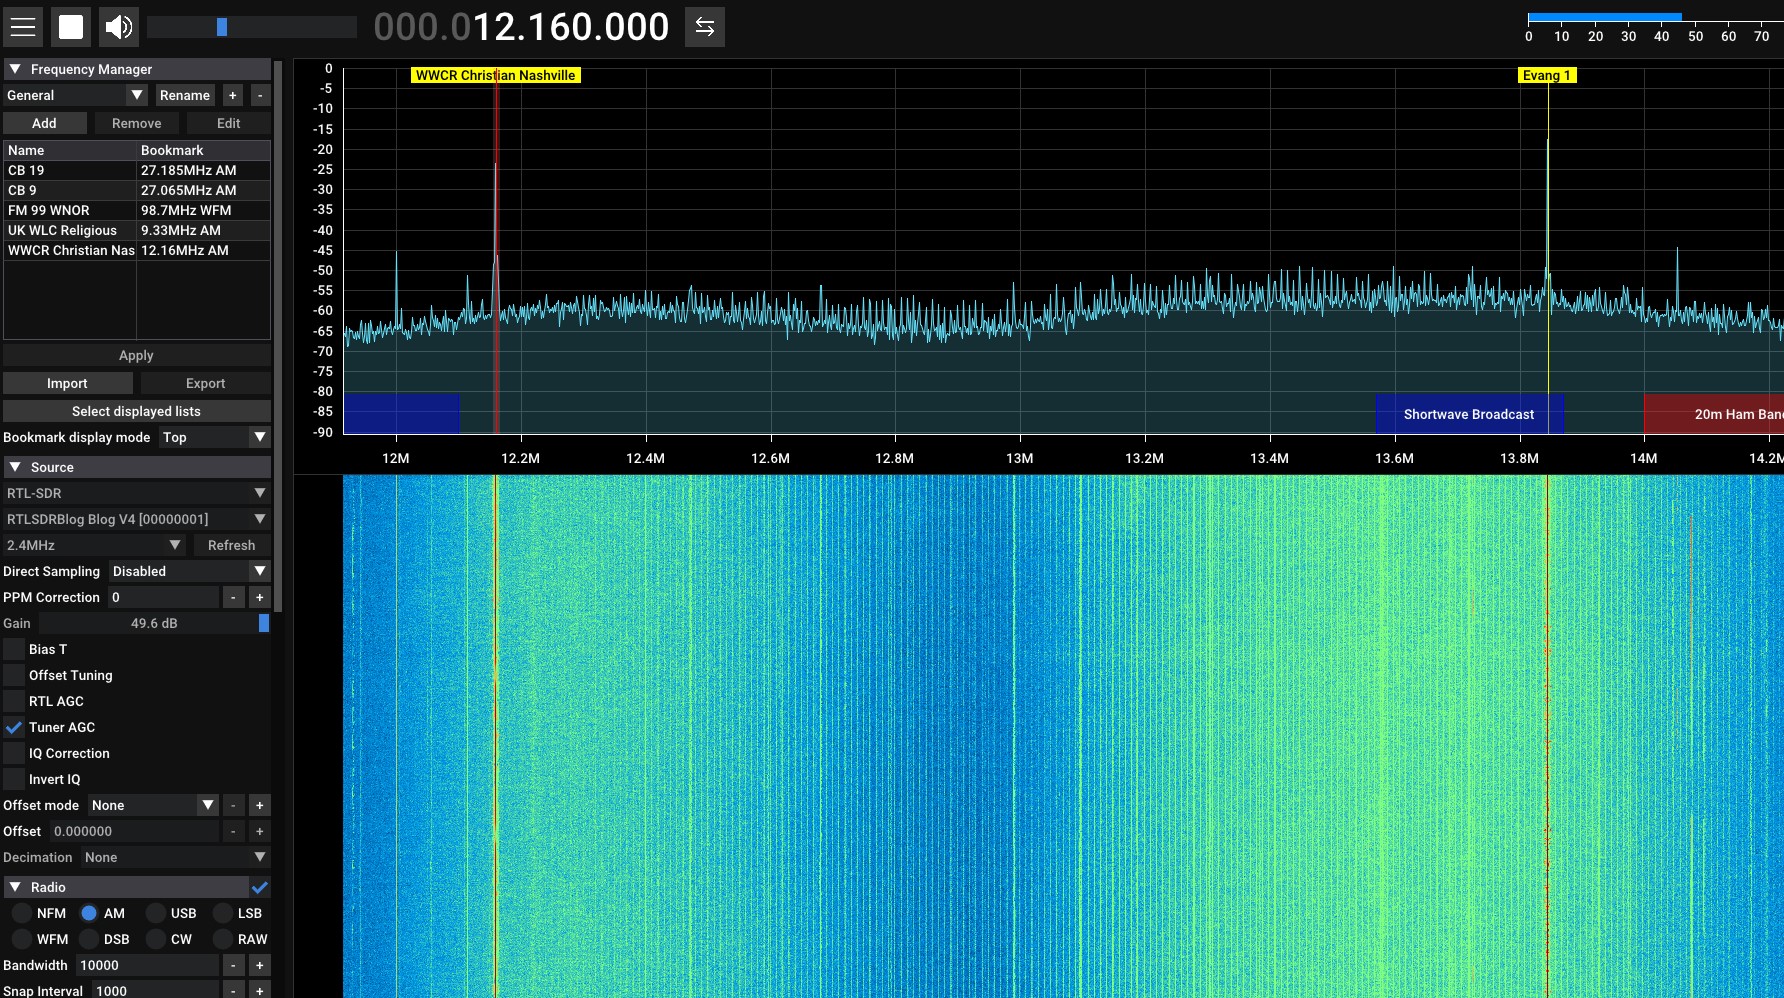Open the hamburger menu icon
The height and width of the screenshot is (998, 1784).
(23, 27)
